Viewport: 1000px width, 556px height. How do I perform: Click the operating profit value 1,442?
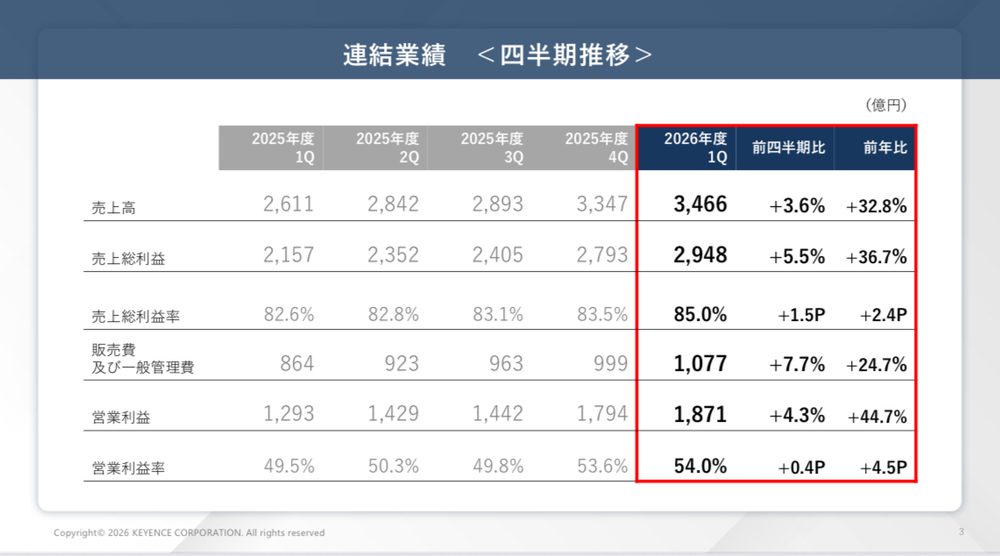coord(497,414)
